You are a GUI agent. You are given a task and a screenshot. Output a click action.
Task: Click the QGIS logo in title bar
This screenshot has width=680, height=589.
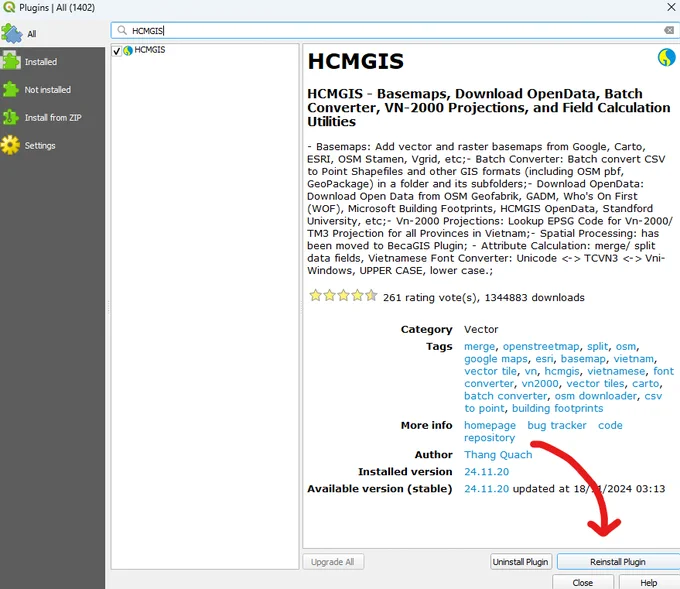[9, 7]
